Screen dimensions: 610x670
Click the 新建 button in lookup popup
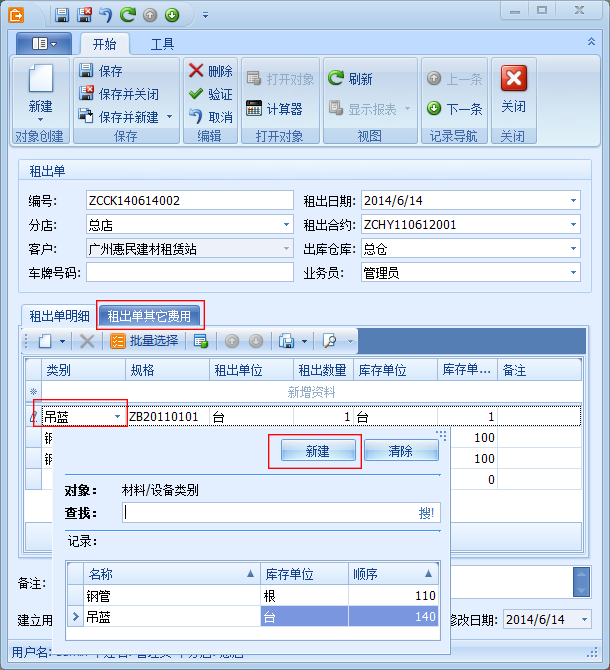pyautogui.click(x=315, y=452)
